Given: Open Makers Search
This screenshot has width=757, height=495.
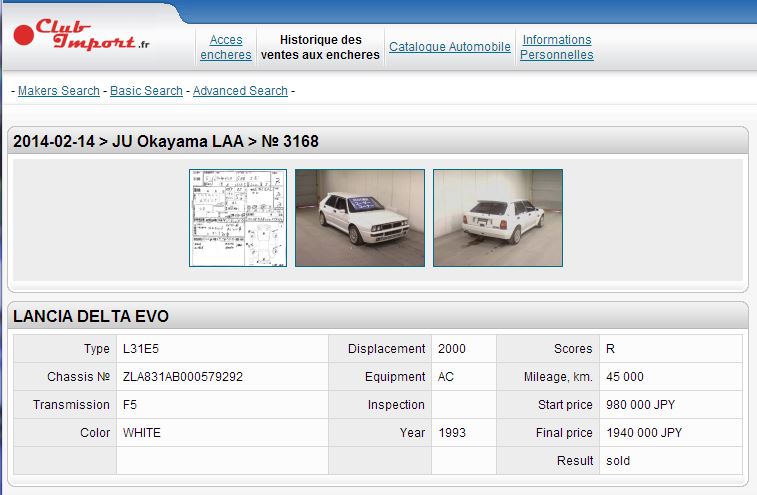Looking at the screenshot, I should coord(58,90).
